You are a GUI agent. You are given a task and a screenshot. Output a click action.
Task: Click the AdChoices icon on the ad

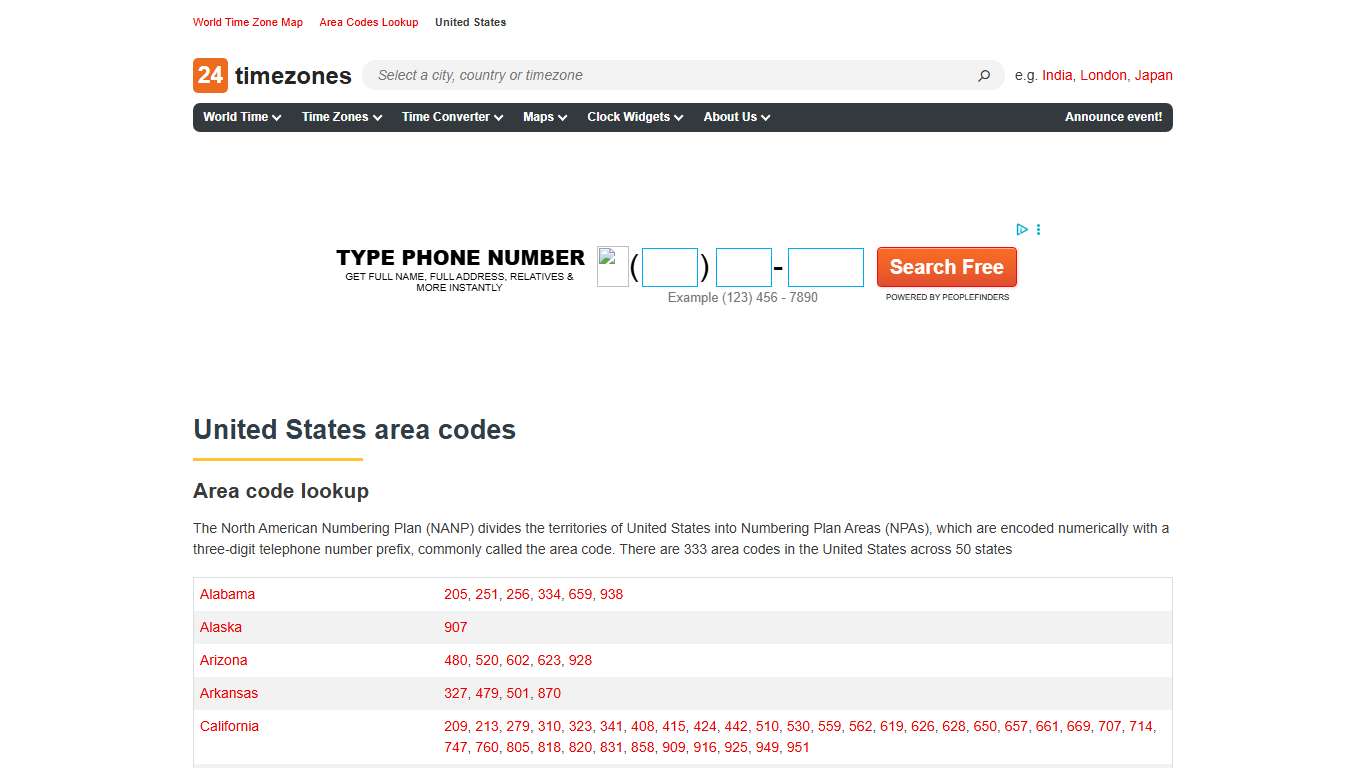click(1021, 229)
